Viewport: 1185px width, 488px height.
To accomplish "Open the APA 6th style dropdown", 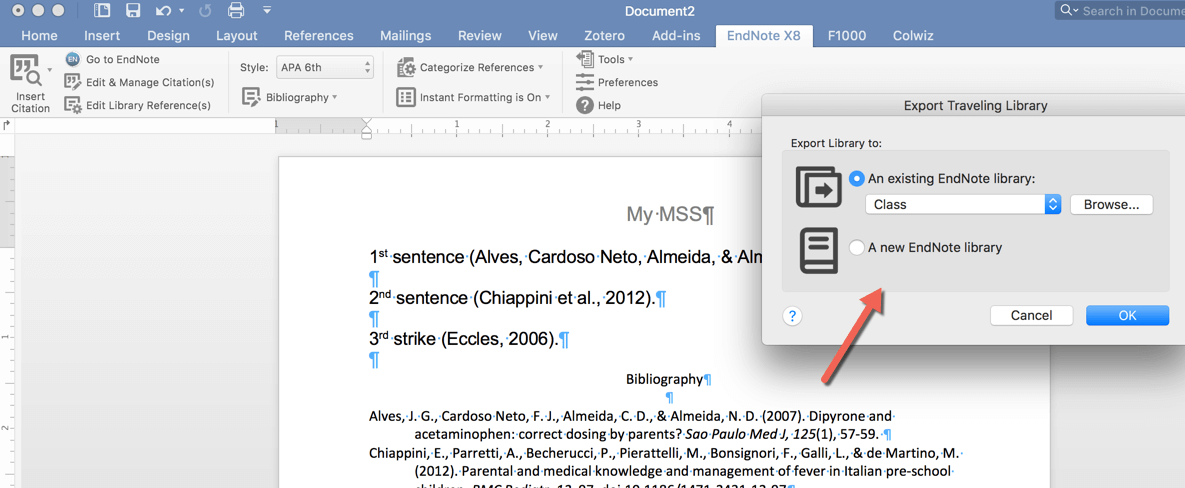I will (325, 67).
